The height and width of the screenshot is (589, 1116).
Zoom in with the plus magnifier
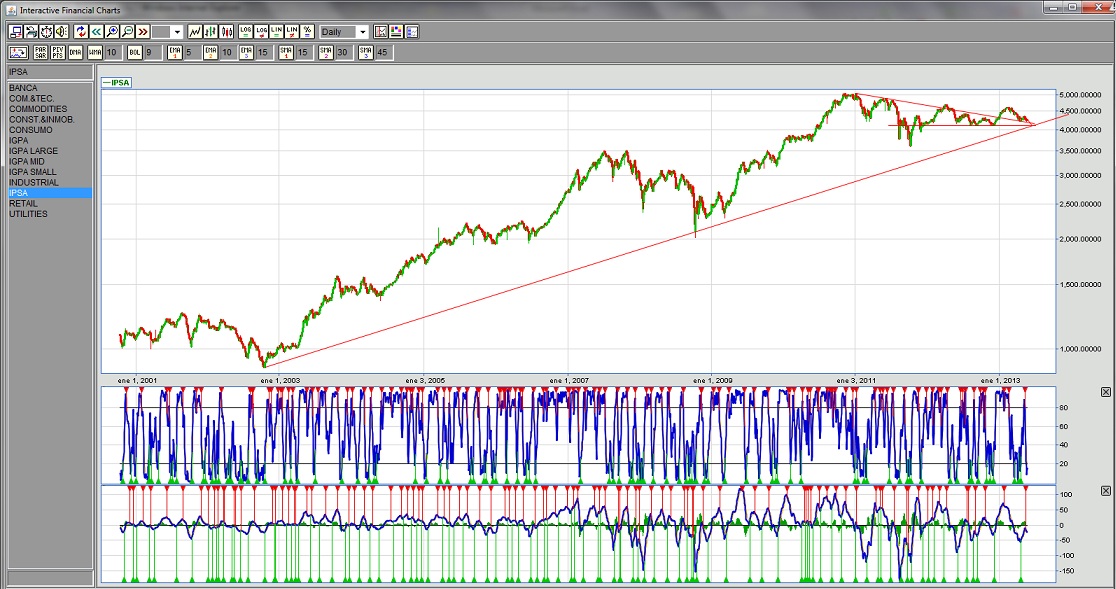pos(112,32)
